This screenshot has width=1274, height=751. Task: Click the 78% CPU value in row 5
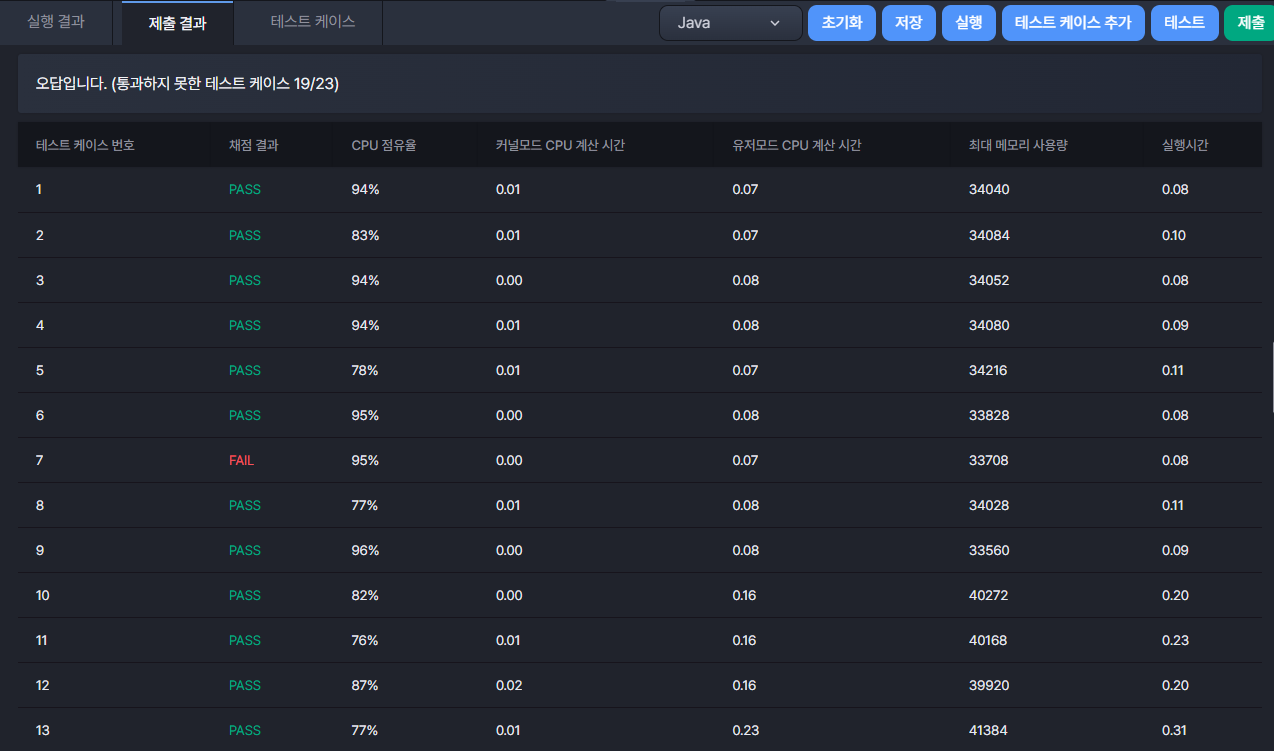[x=365, y=370]
